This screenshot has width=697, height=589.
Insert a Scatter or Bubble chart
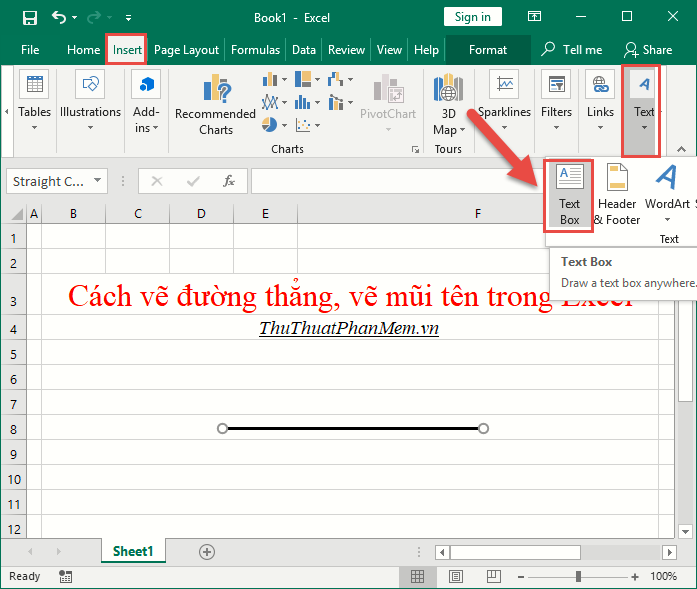307,125
